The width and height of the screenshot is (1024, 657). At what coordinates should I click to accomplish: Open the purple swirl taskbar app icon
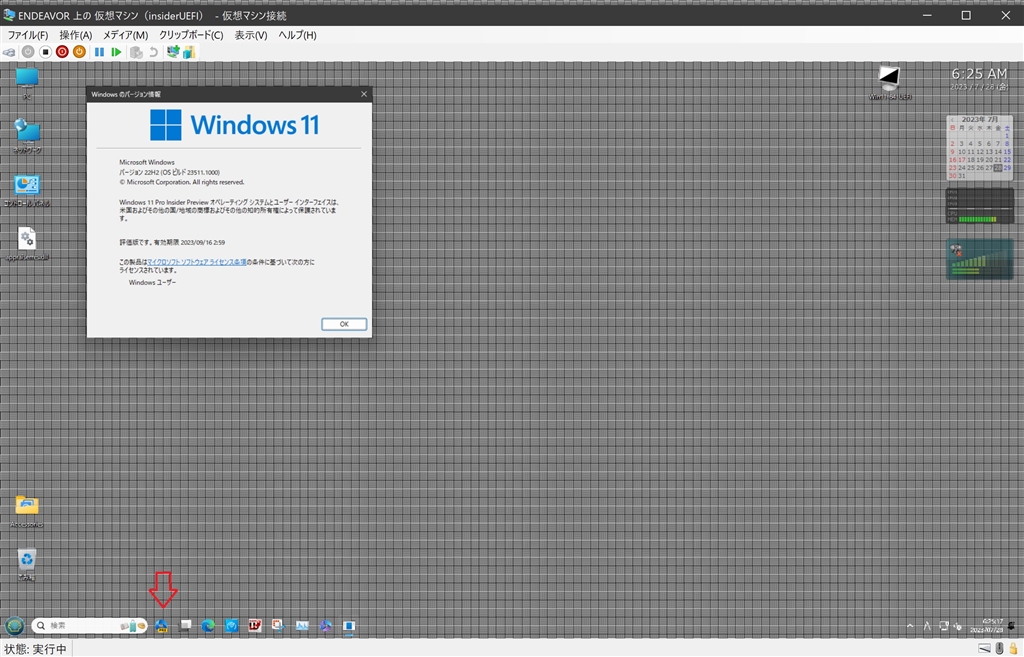(x=326, y=626)
